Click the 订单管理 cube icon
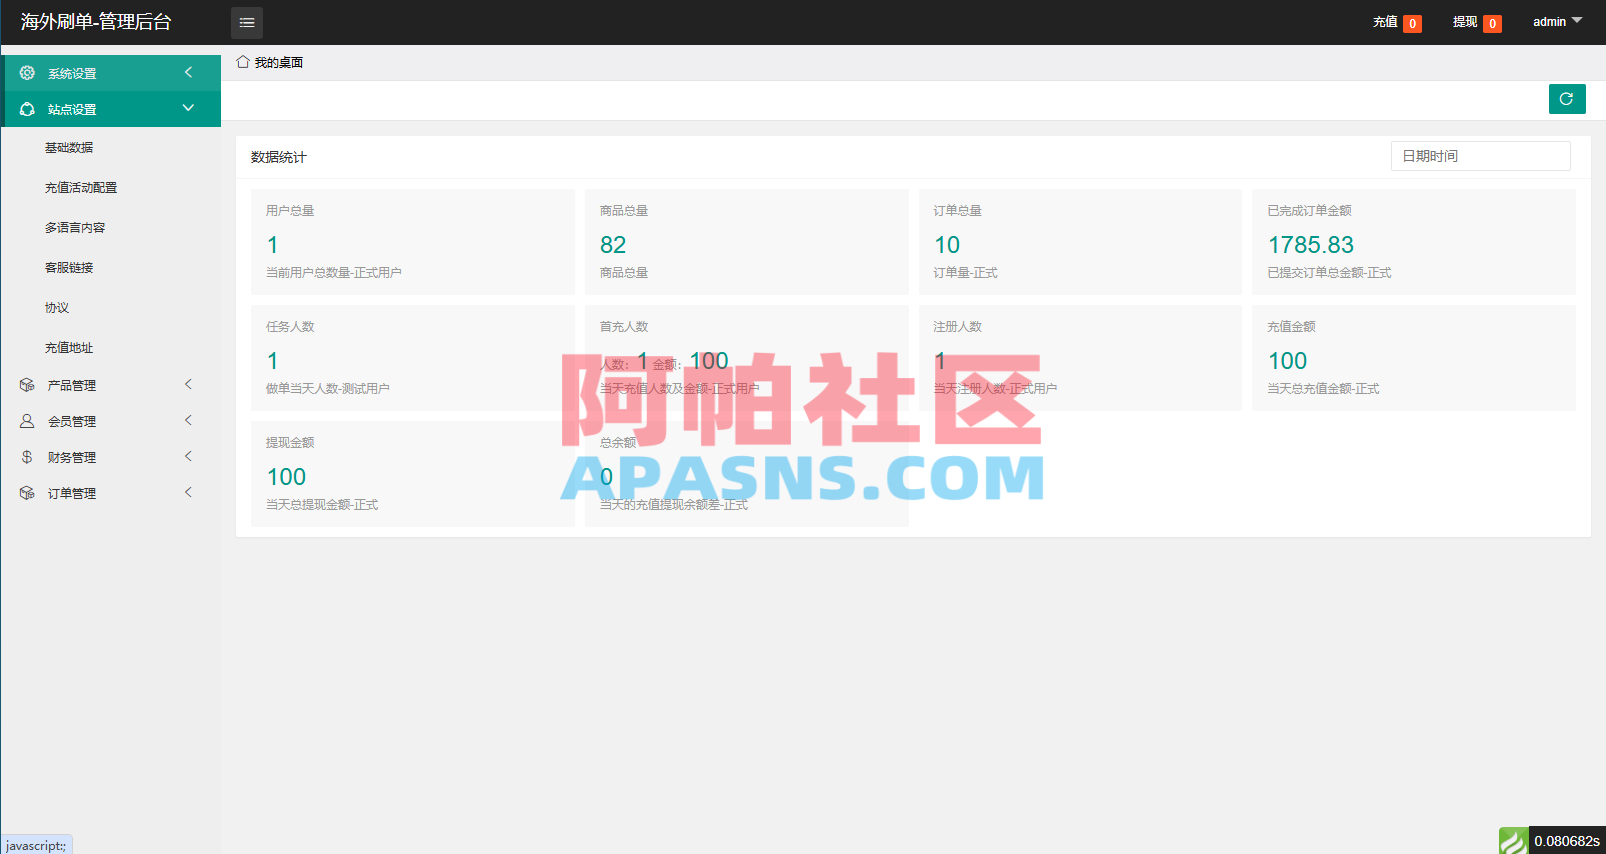1606x854 pixels. (27, 493)
